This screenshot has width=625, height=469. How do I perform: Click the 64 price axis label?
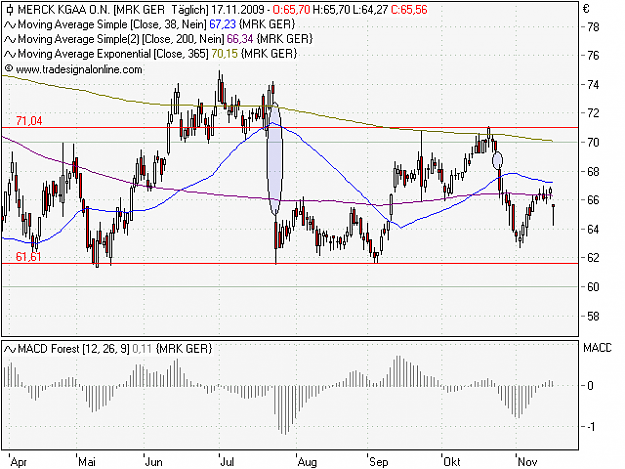coord(593,229)
